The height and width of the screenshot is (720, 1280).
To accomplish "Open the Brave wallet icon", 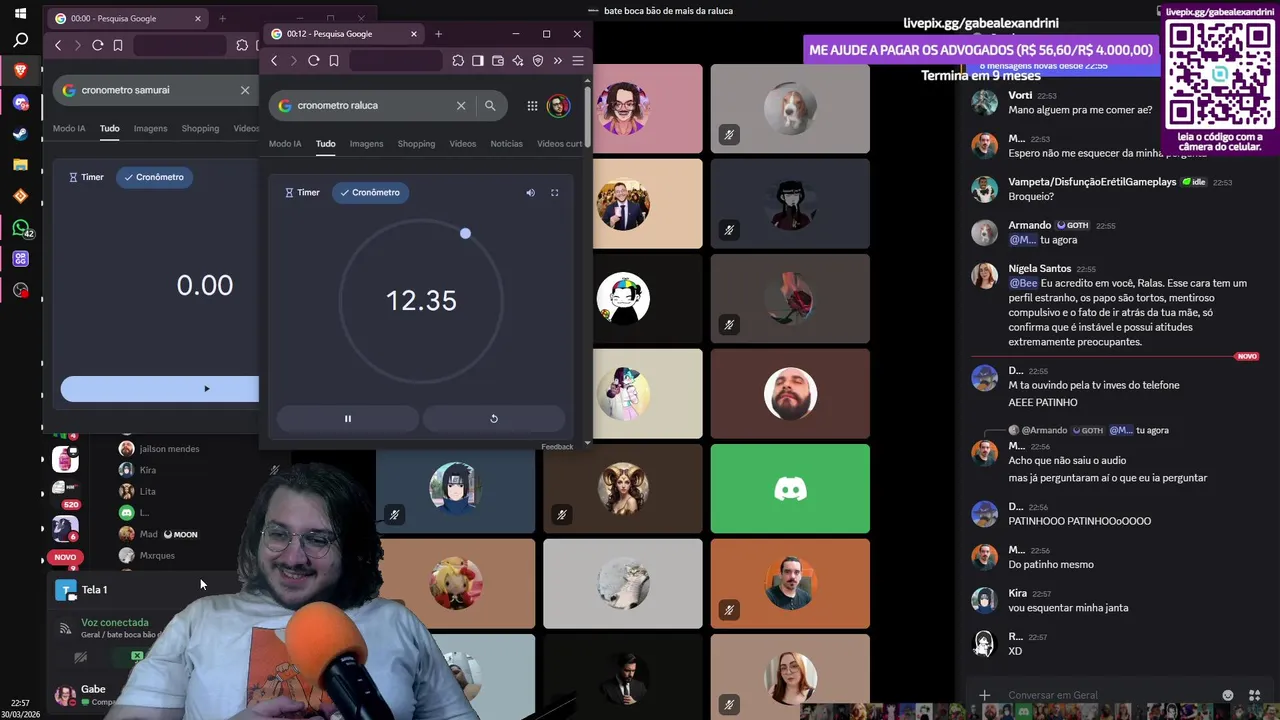I will click(x=498, y=61).
